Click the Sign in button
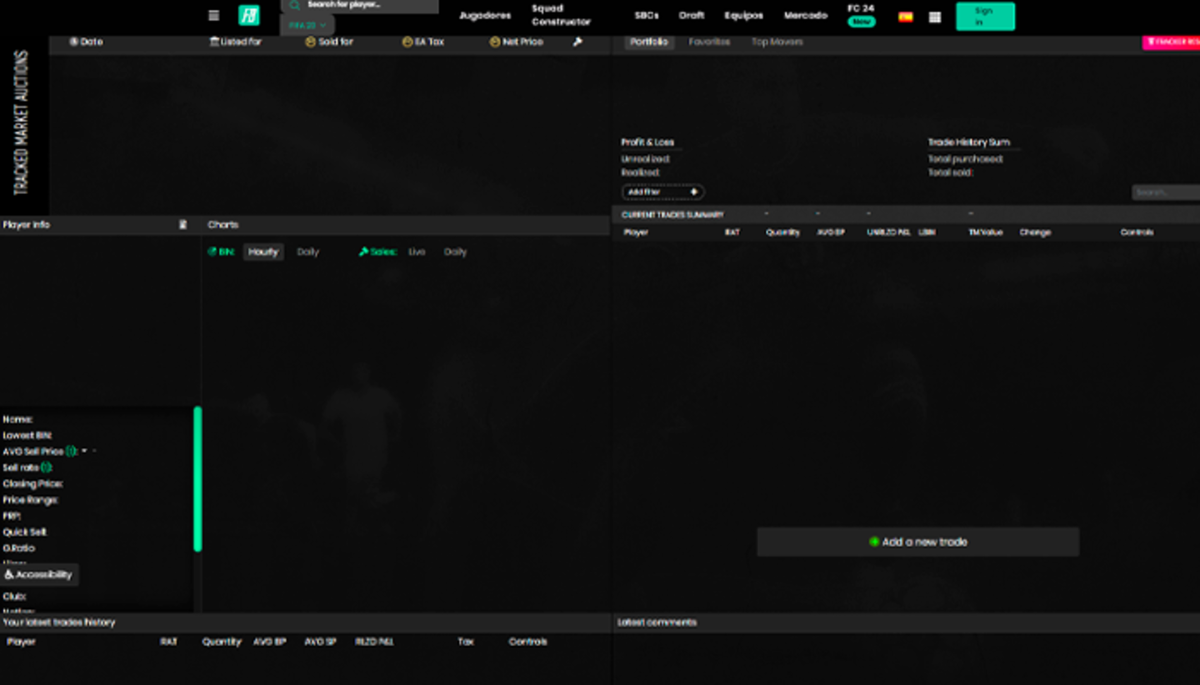This screenshot has width=1200, height=685. [984, 16]
